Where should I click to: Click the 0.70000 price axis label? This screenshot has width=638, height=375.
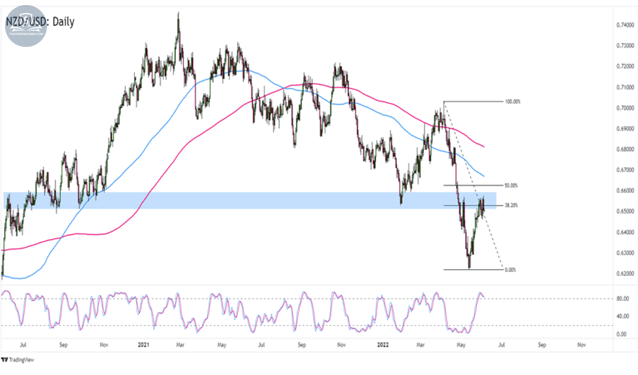coord(625,108)
